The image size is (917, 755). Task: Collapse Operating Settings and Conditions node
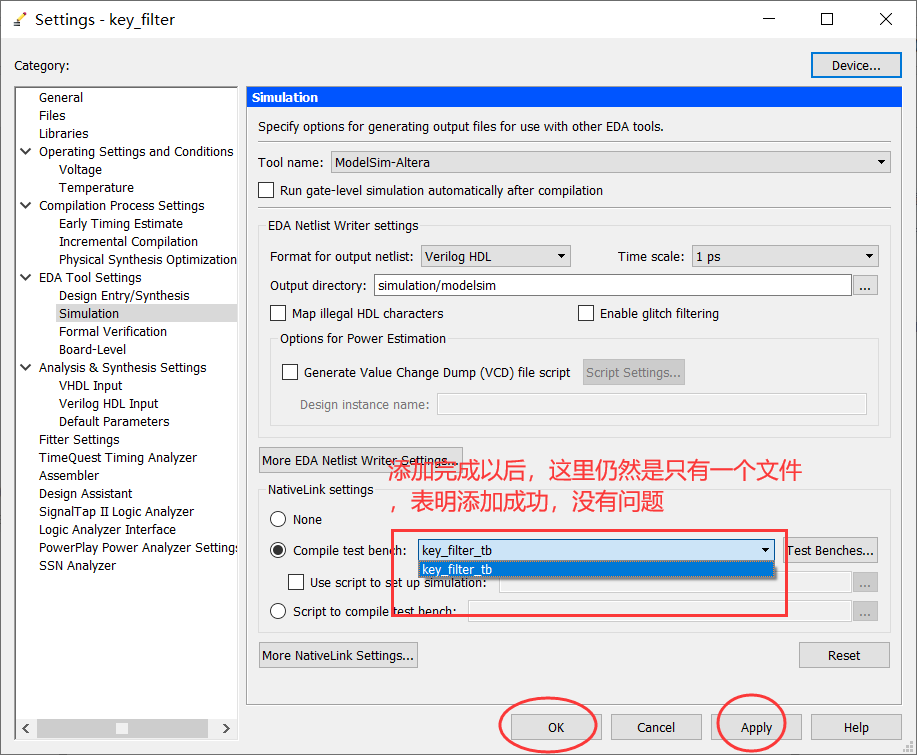click(x=26, y=151)
